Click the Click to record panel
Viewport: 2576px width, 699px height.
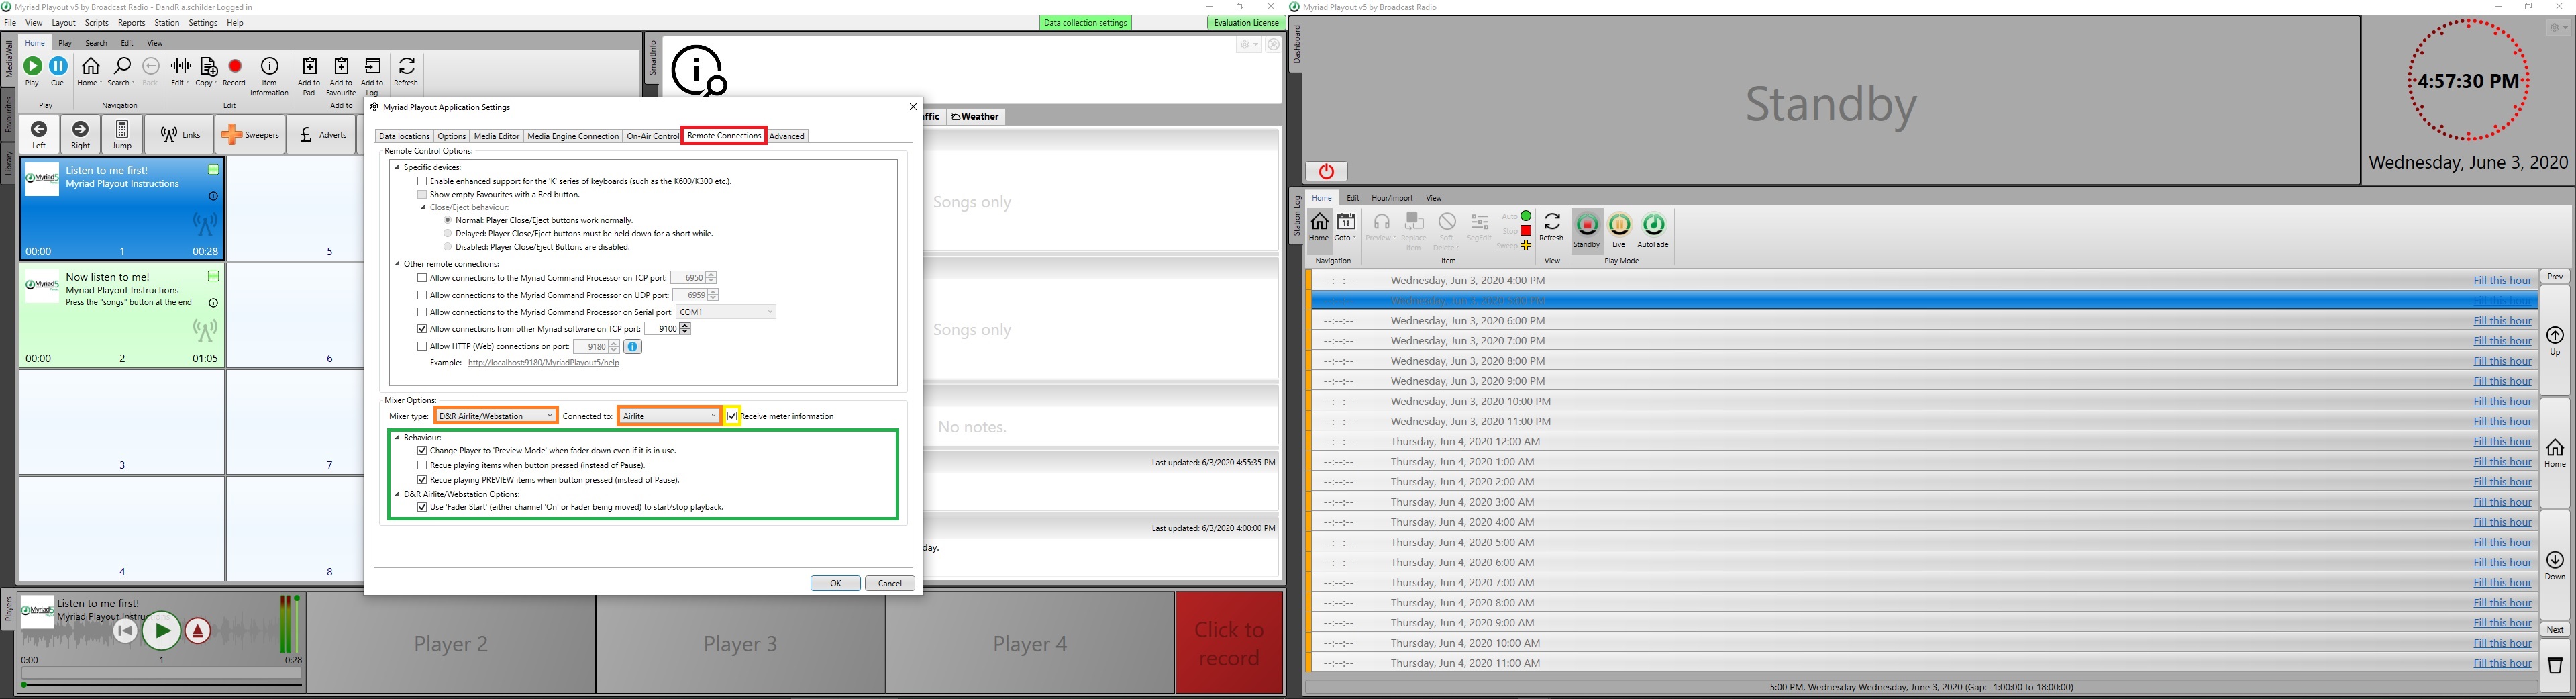1228,643
